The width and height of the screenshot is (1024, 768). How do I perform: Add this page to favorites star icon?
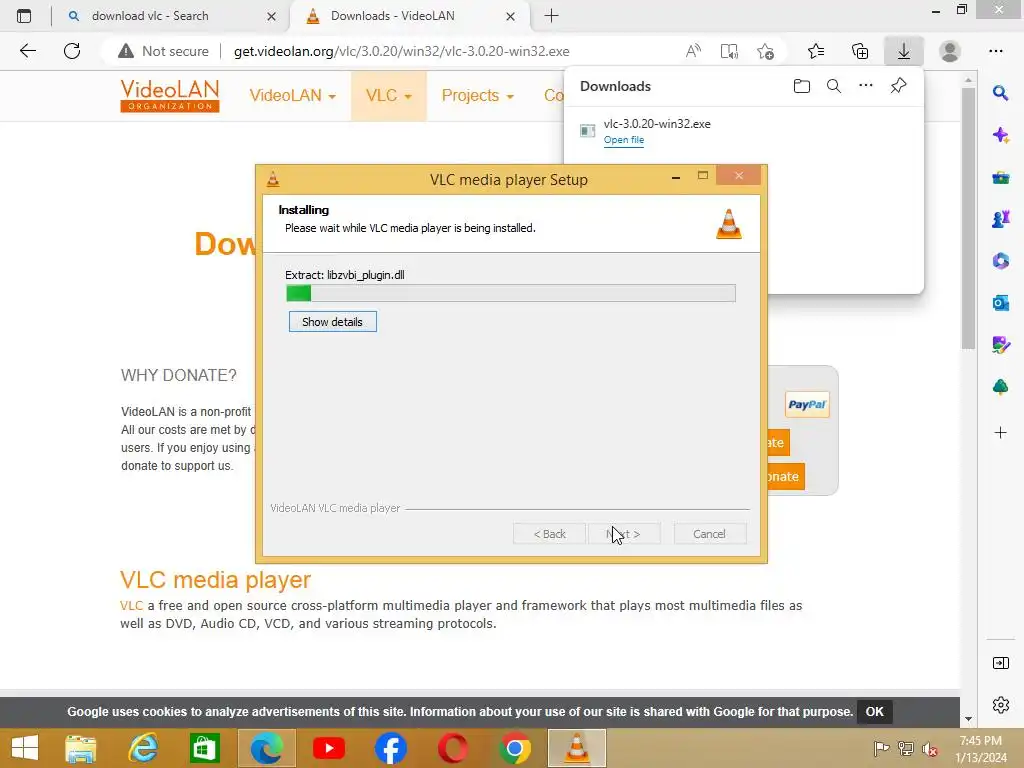pos(765,51)
